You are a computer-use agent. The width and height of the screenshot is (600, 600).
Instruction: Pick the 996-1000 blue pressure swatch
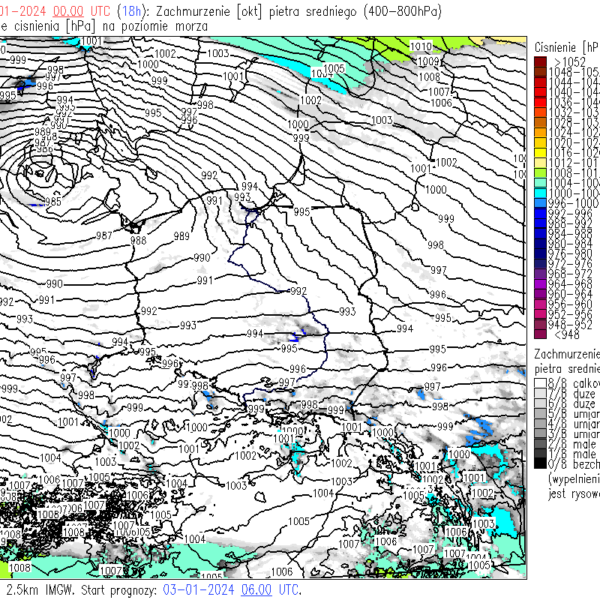pyautogui.click(x=541, y=201)
